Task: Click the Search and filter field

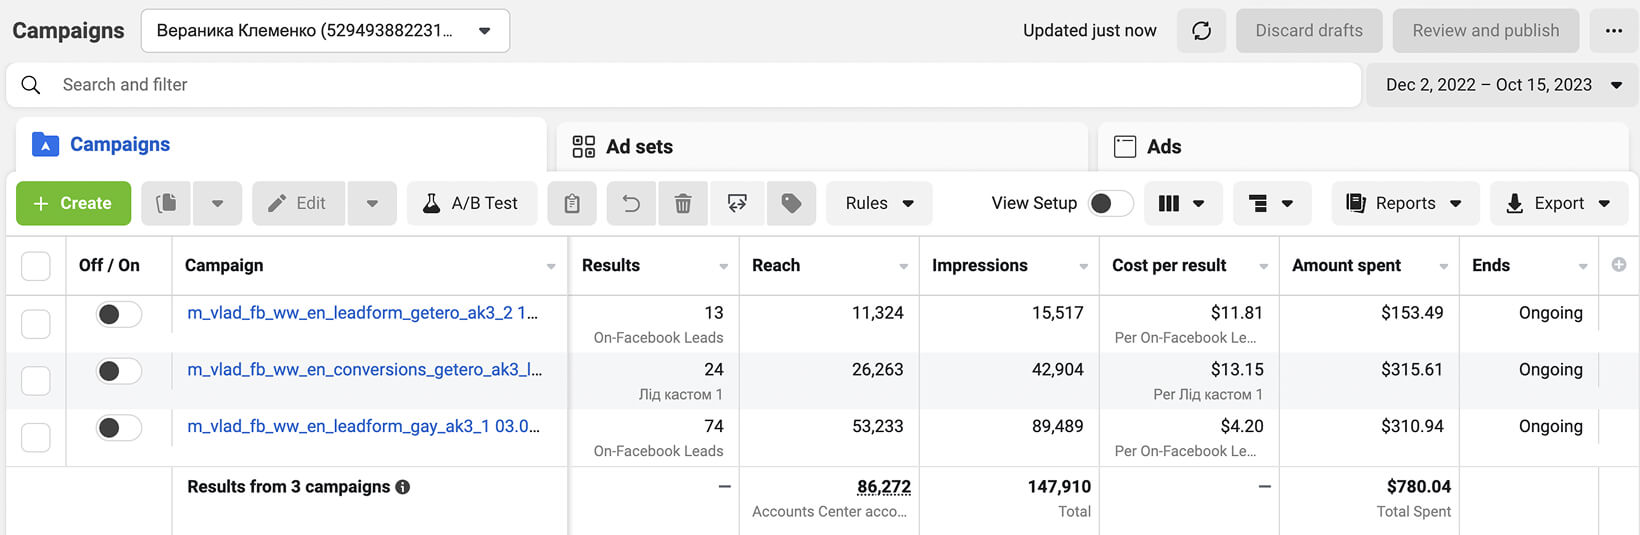Action: [683, 85]
